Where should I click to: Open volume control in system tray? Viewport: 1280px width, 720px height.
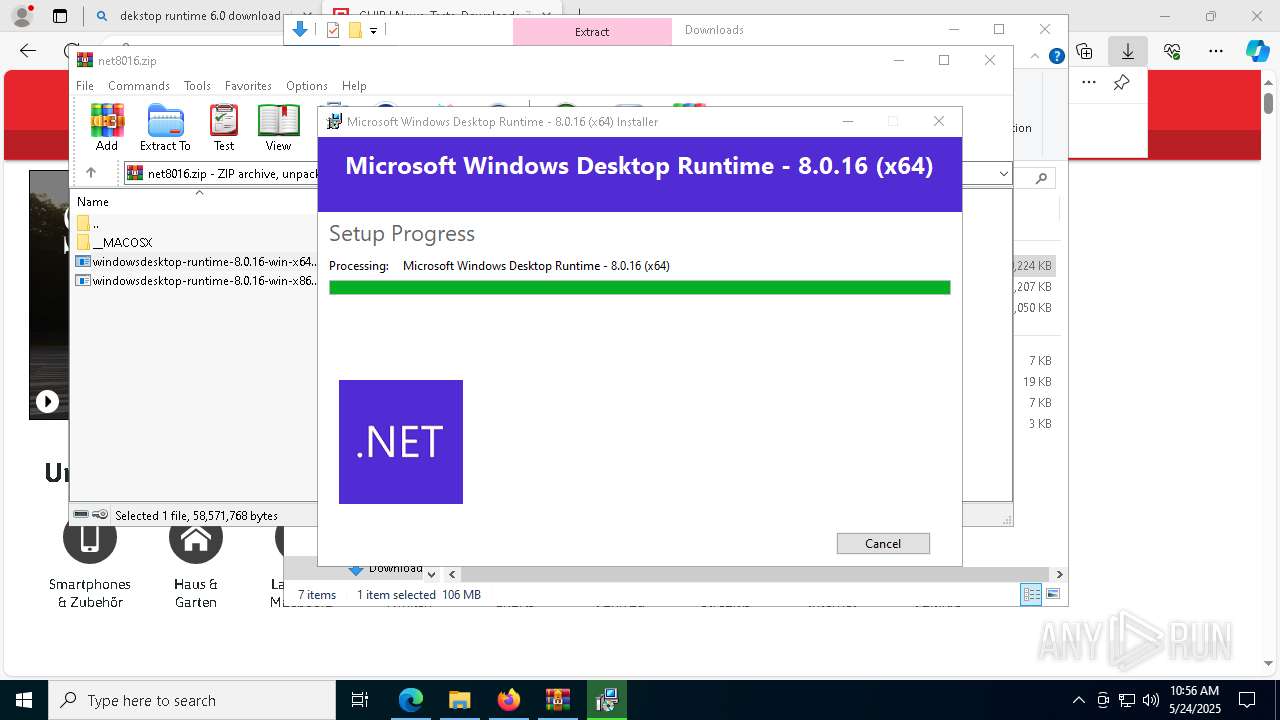[1151, 700]
